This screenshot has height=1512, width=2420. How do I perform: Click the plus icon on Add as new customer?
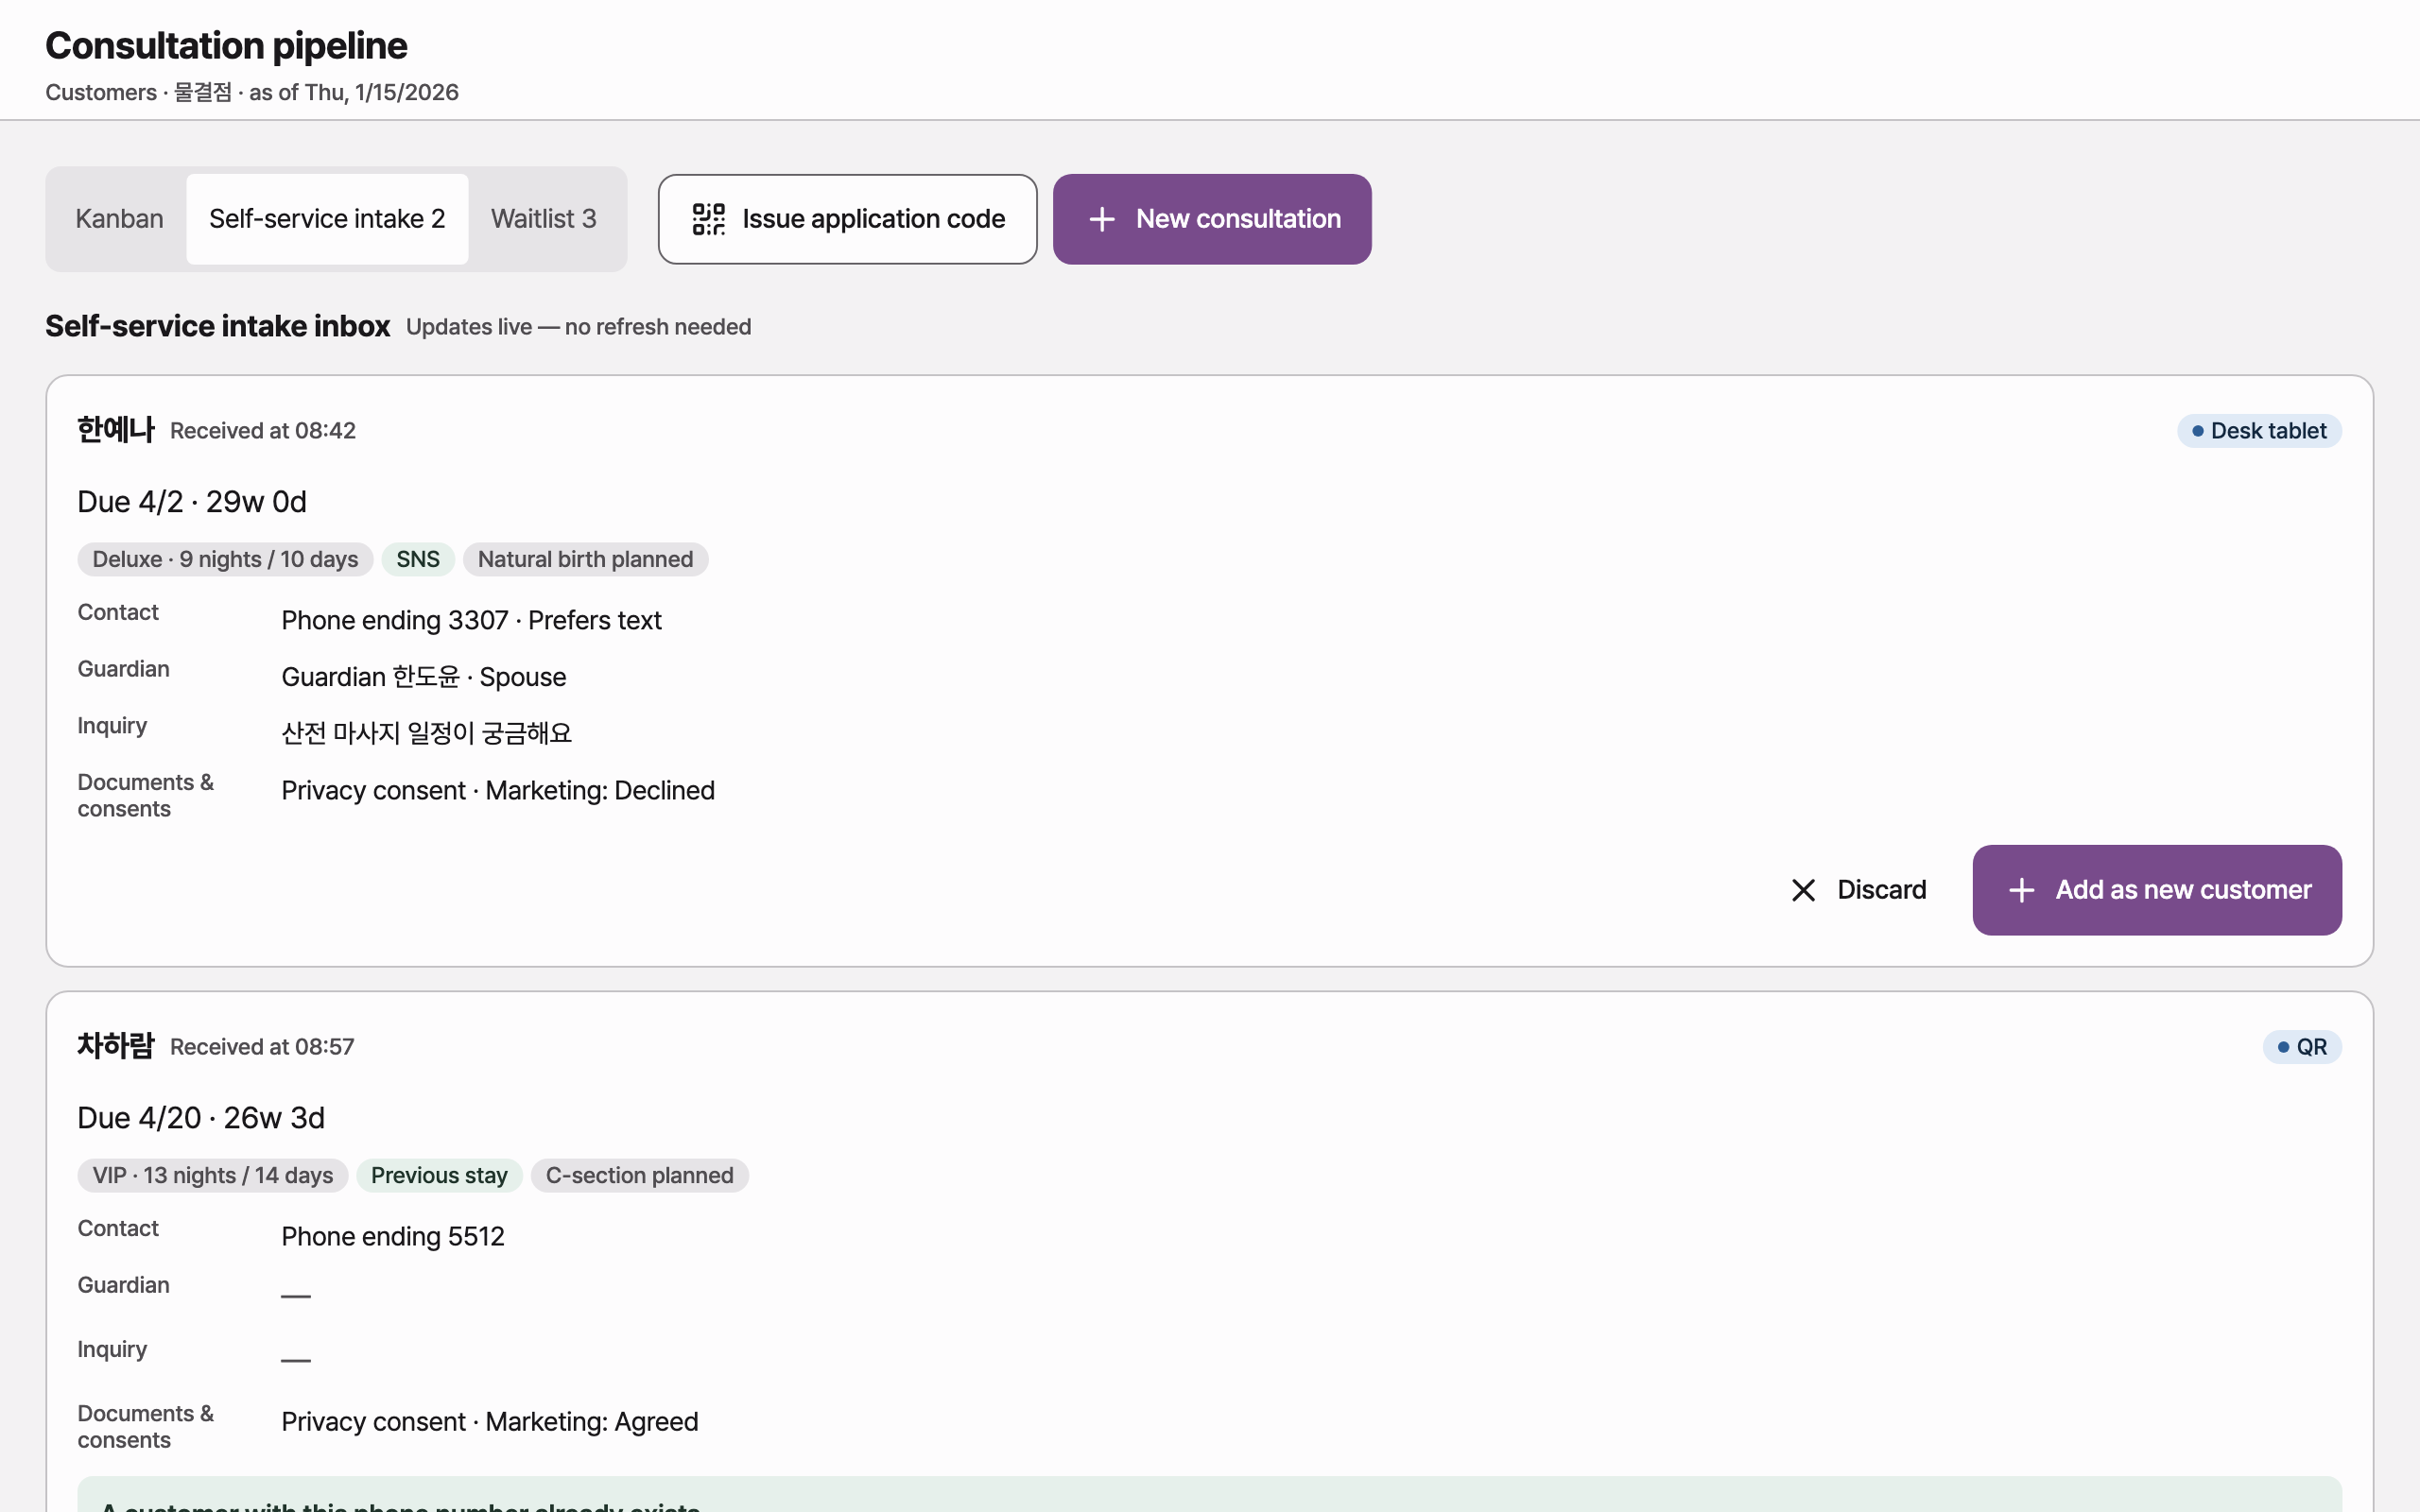(2021, 890)
